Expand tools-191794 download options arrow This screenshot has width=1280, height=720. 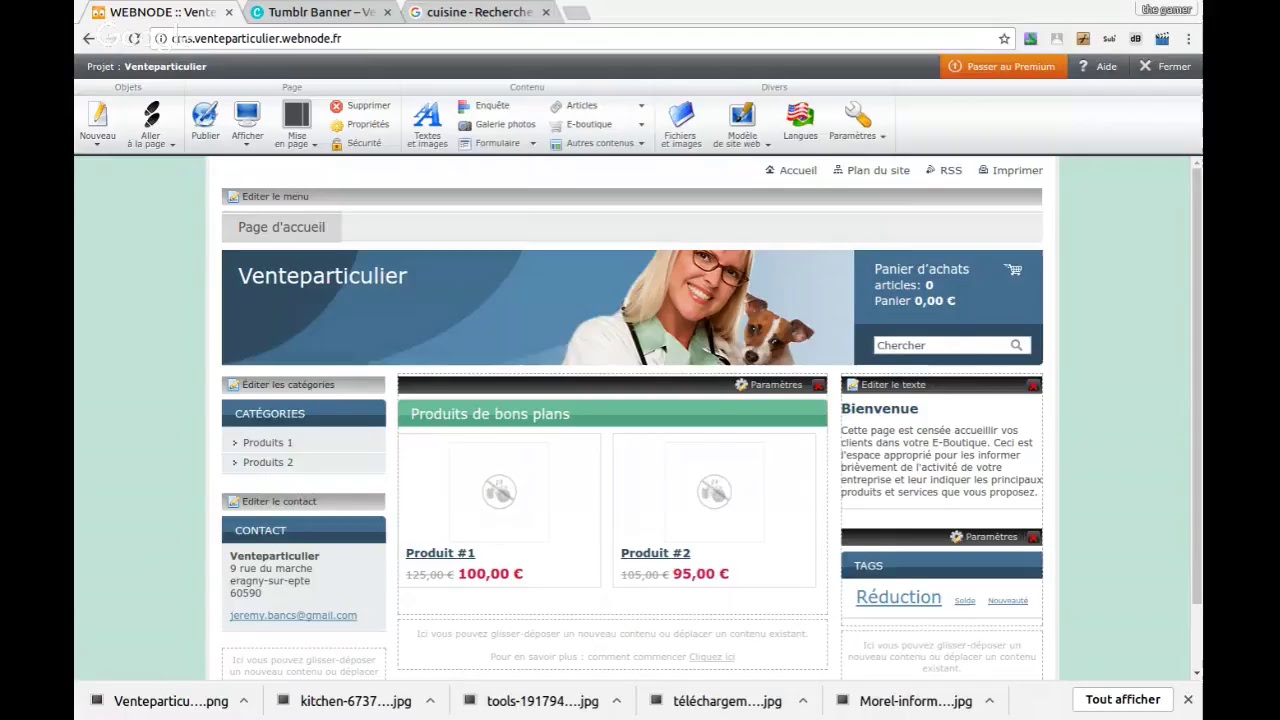(x=616, y=701)
